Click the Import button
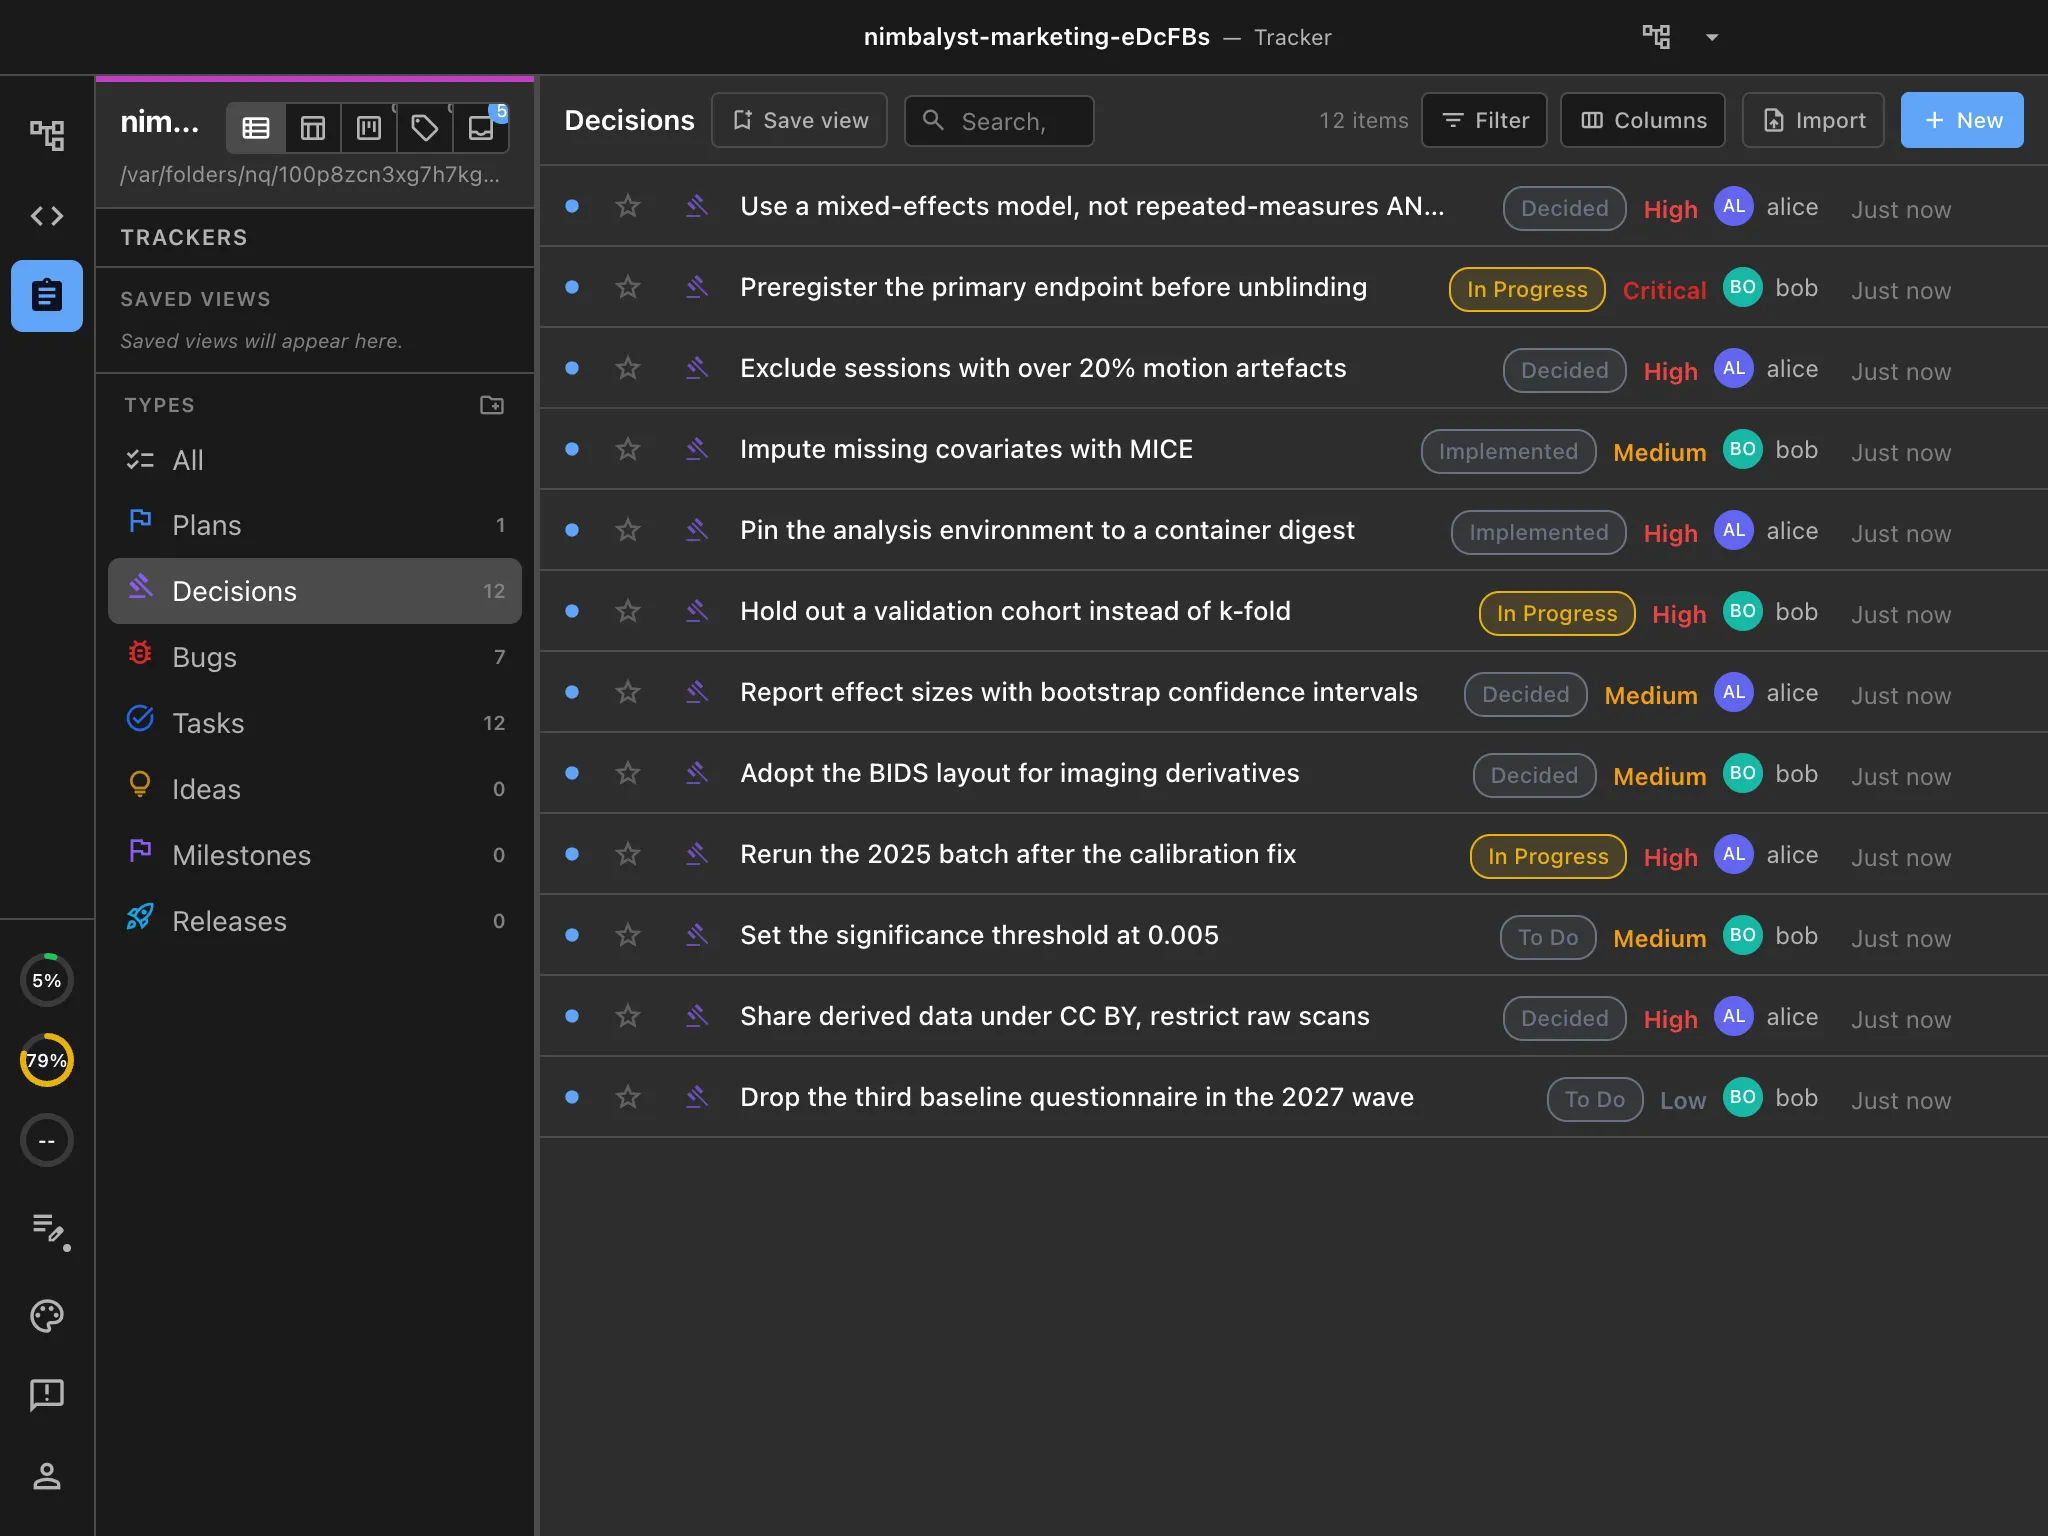2048x1536 pixels. 1813,120
